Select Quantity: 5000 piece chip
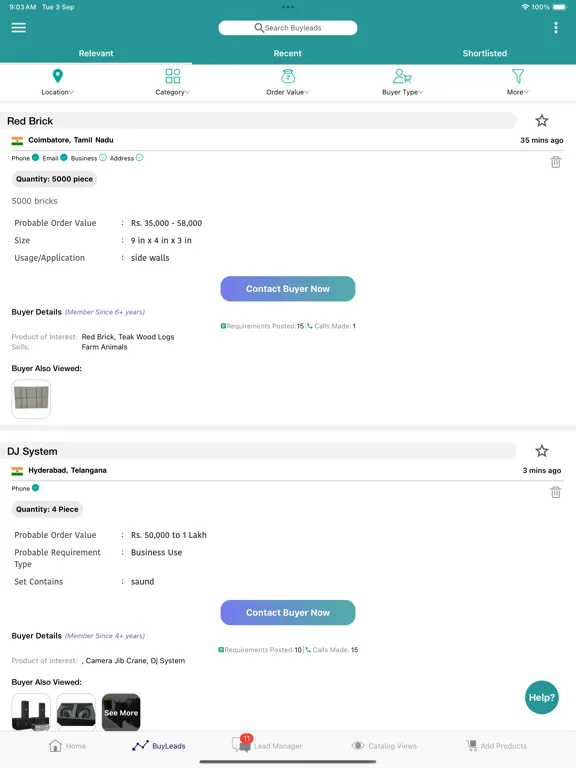 (x=54, y=179)
